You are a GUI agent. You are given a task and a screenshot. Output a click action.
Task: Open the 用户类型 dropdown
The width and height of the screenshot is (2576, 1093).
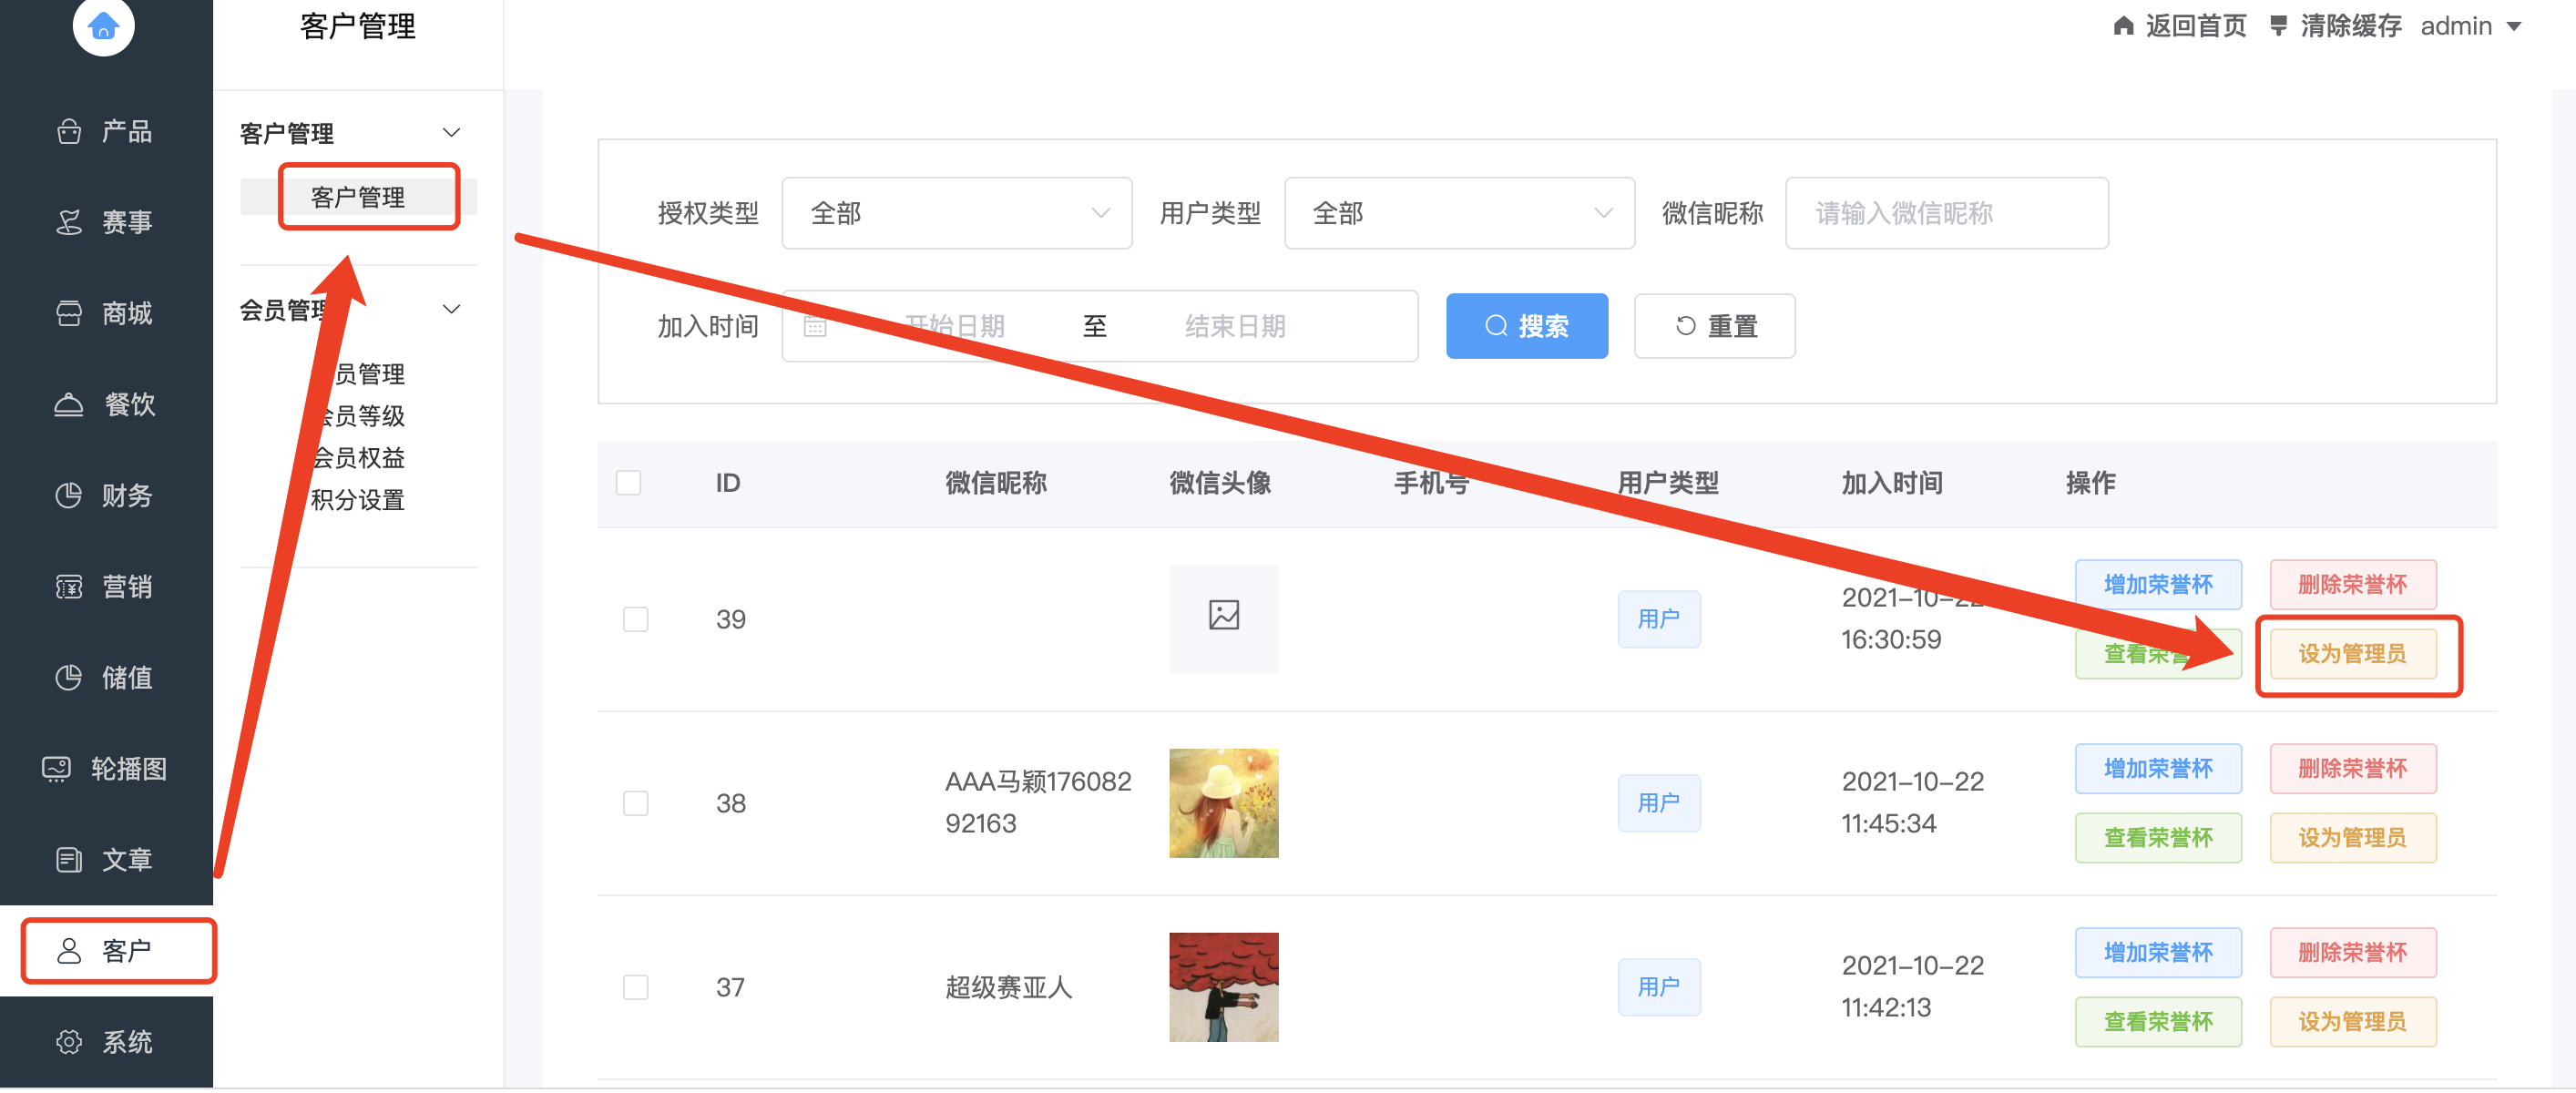pyautogui.click(x=1459, y=213)
